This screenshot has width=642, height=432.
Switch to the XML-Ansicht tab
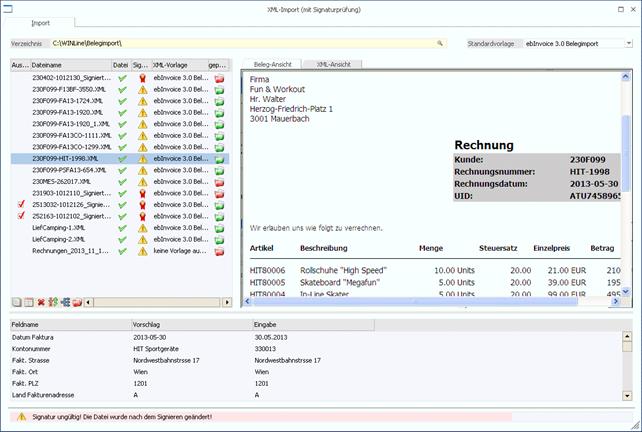[x=332, y=64]
